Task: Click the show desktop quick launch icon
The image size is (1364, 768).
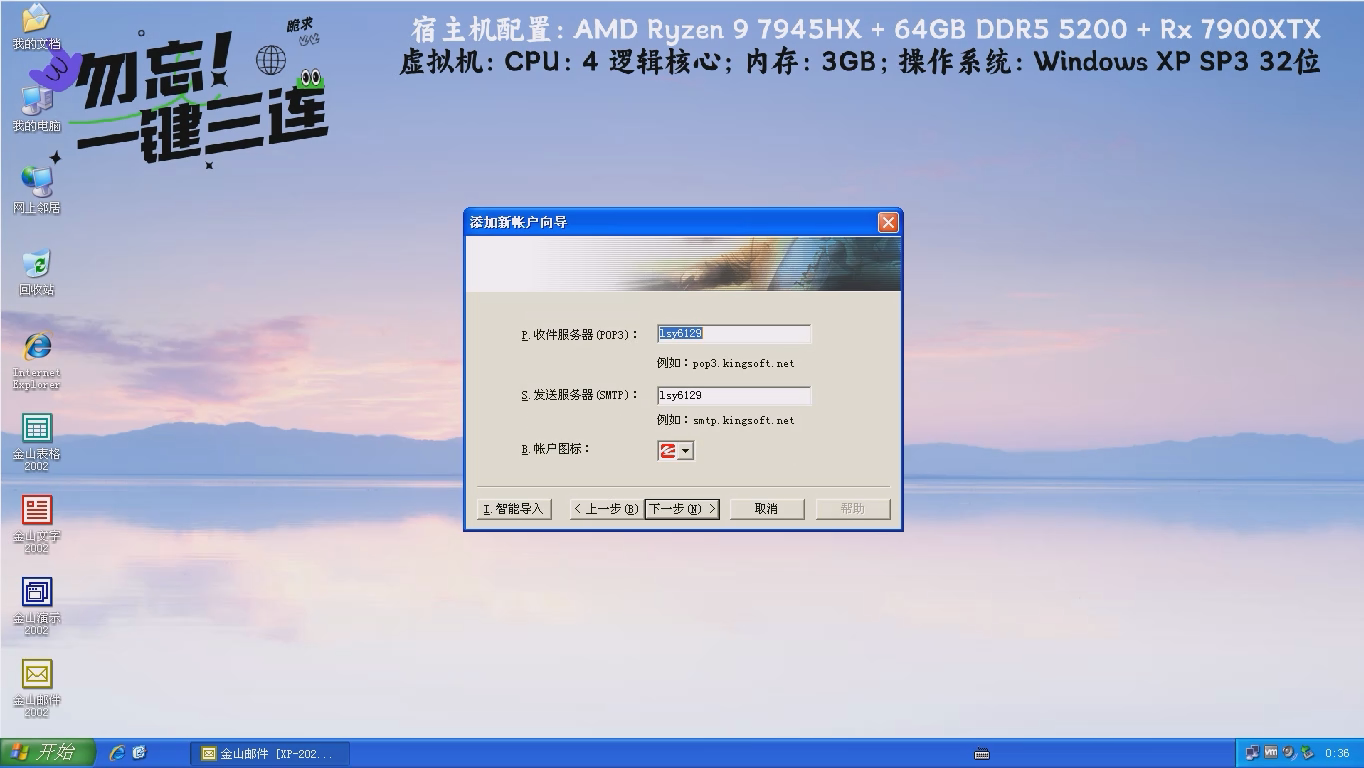Action: point(140,753)
